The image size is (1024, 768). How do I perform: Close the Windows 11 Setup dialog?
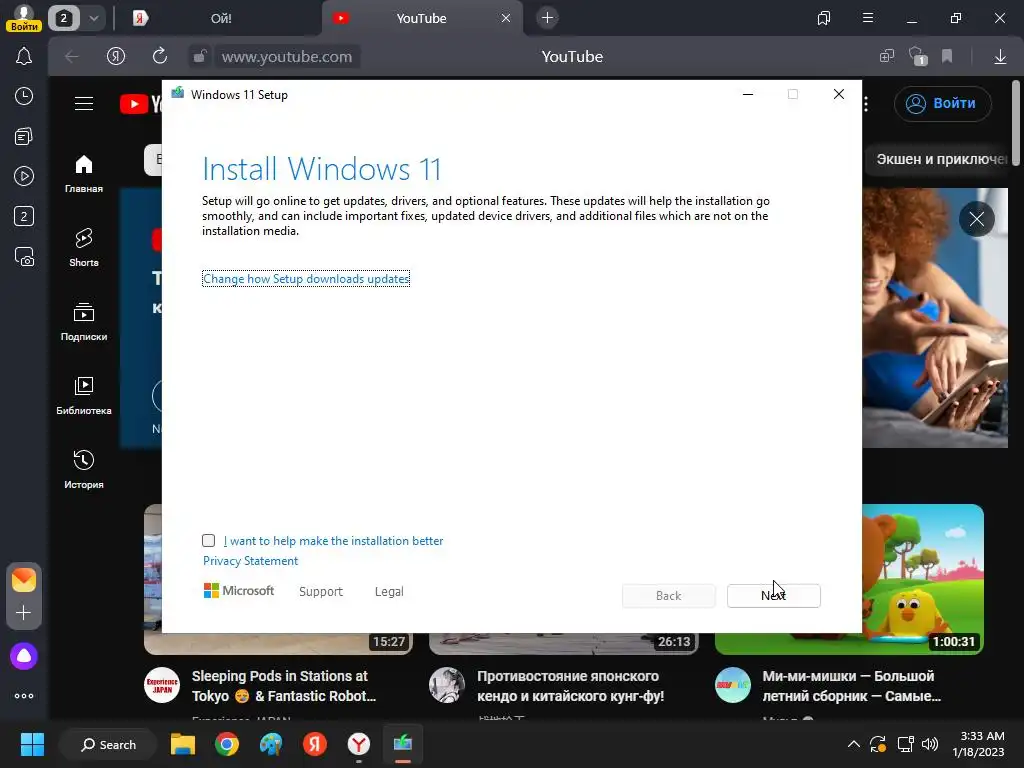[x=839, y=95]
